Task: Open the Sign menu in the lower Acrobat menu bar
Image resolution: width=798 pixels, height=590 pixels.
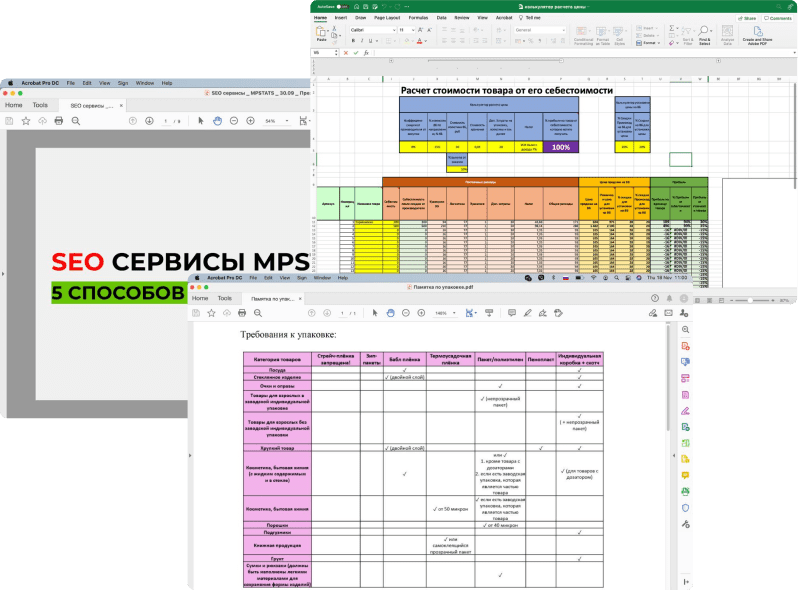Action: [x=302, y=278]
